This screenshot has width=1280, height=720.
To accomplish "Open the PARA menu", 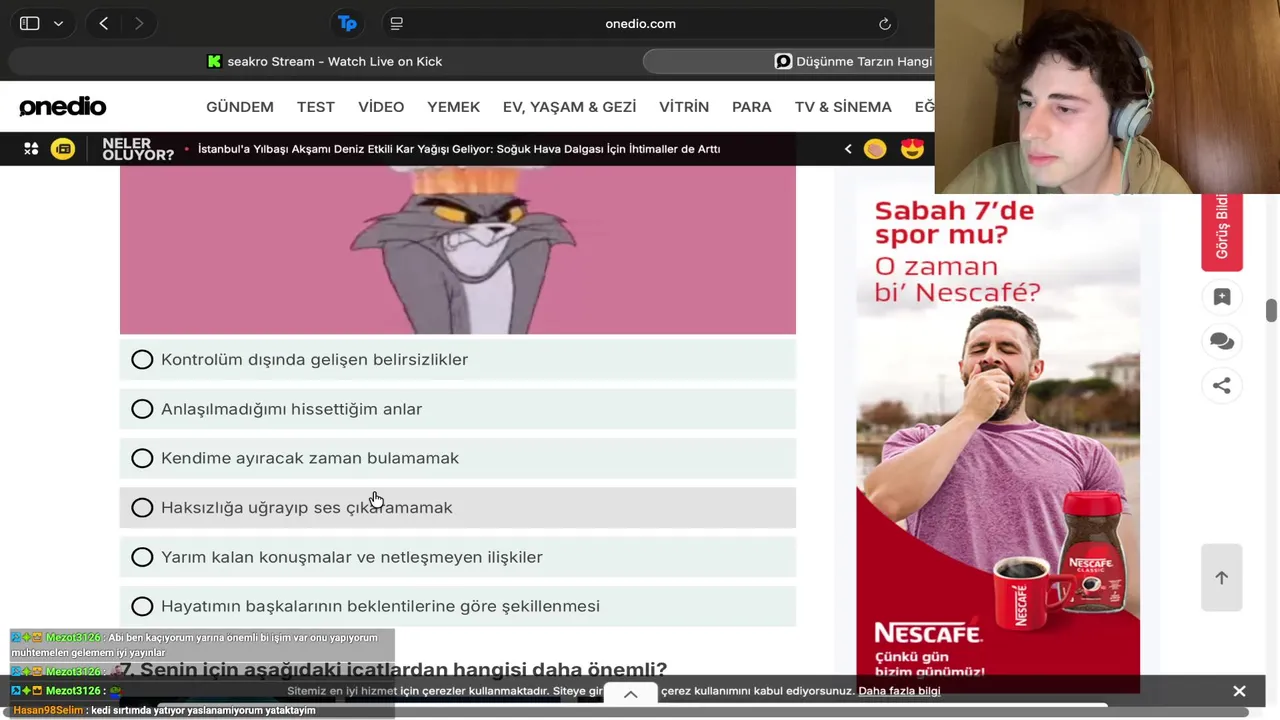I will 752,107.
